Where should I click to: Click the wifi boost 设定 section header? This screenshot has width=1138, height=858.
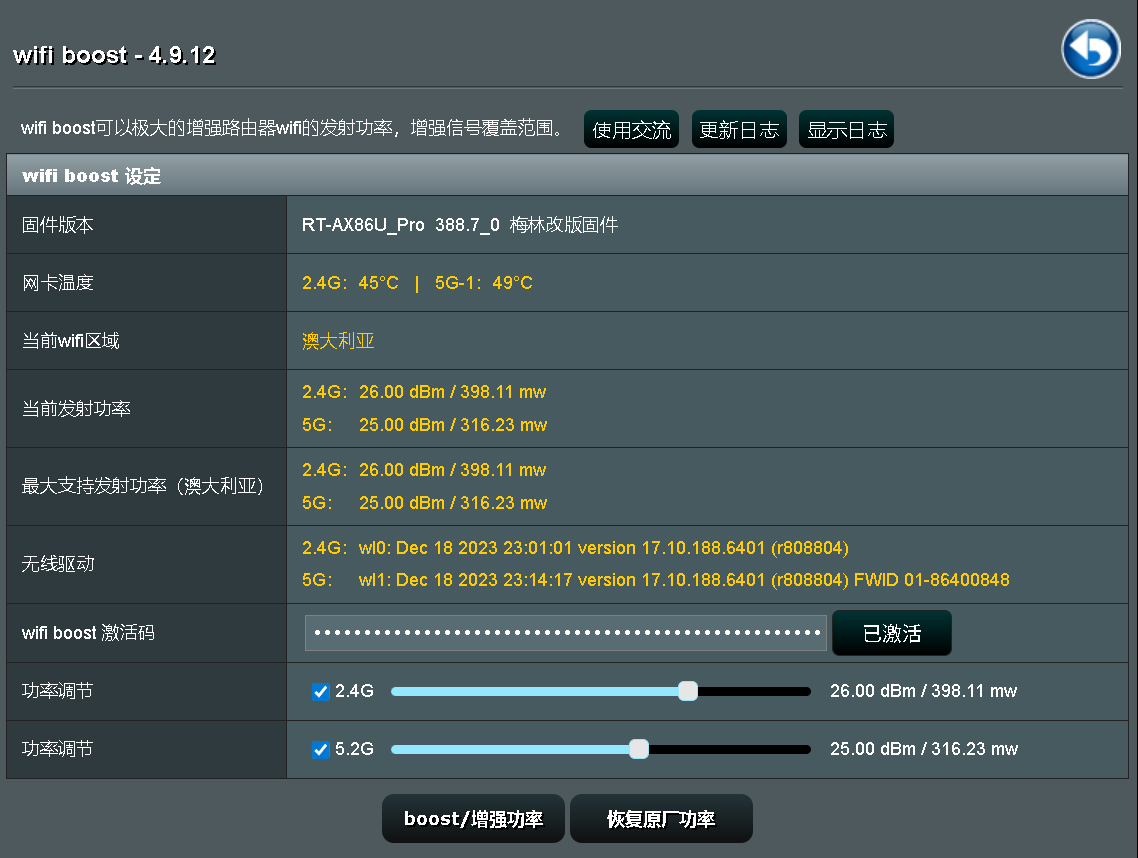click(91, 176)
